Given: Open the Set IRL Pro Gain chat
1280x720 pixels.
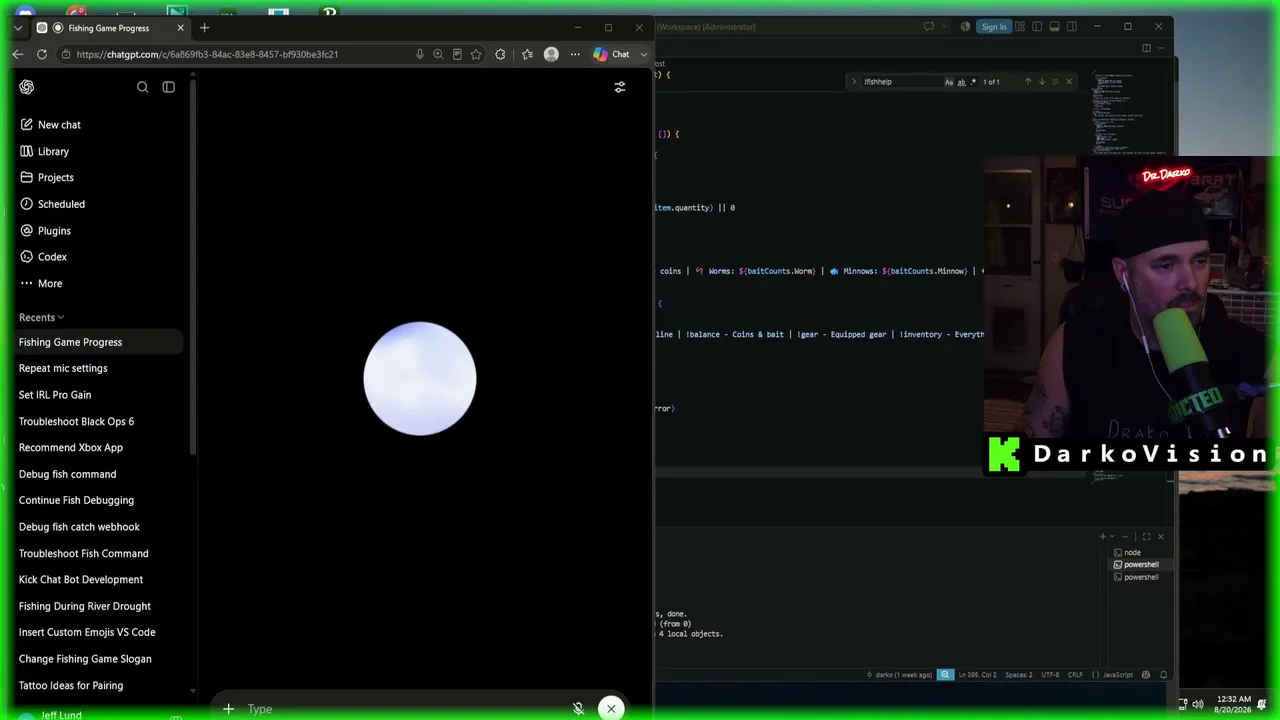Looking at the screenshot, I should pyautogui.click(x=55, y=395).
